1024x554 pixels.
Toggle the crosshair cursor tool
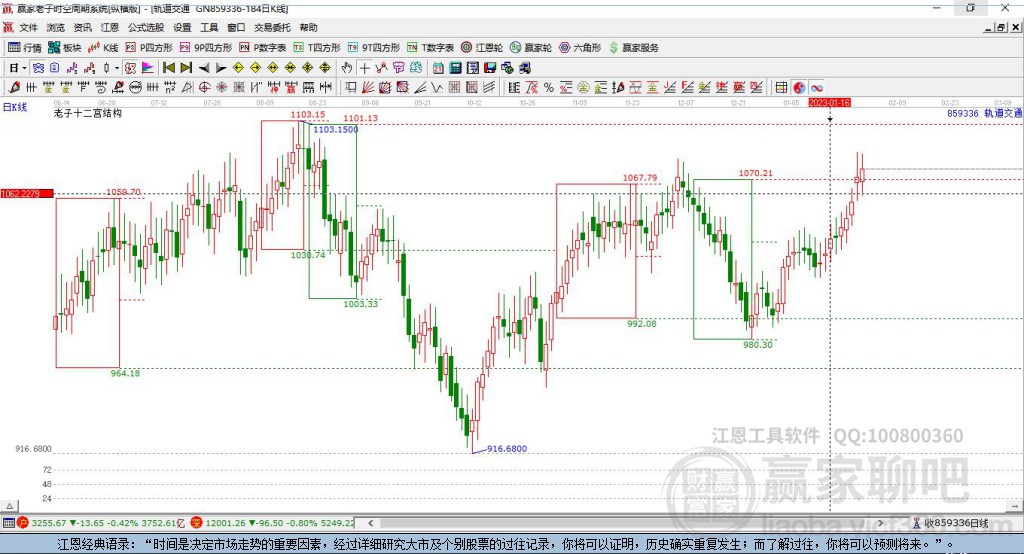click(365, 68)
